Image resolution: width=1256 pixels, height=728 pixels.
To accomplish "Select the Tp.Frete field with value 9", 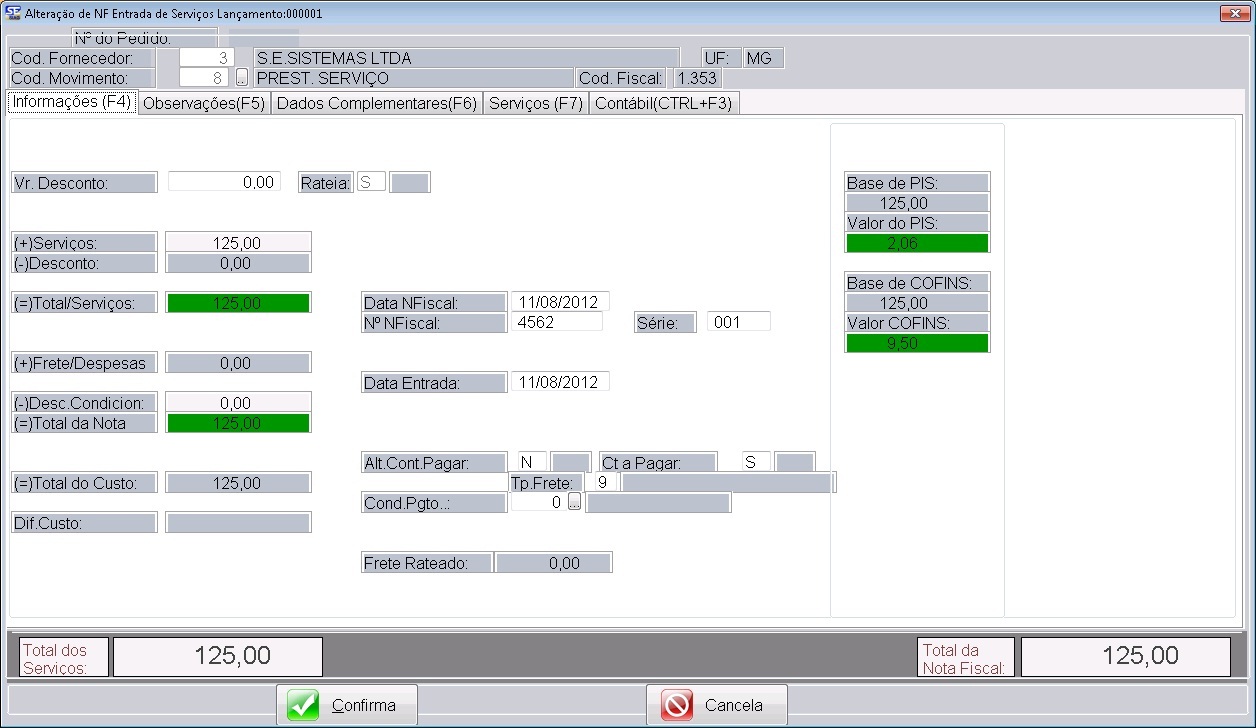I will (x=603, y=483).
